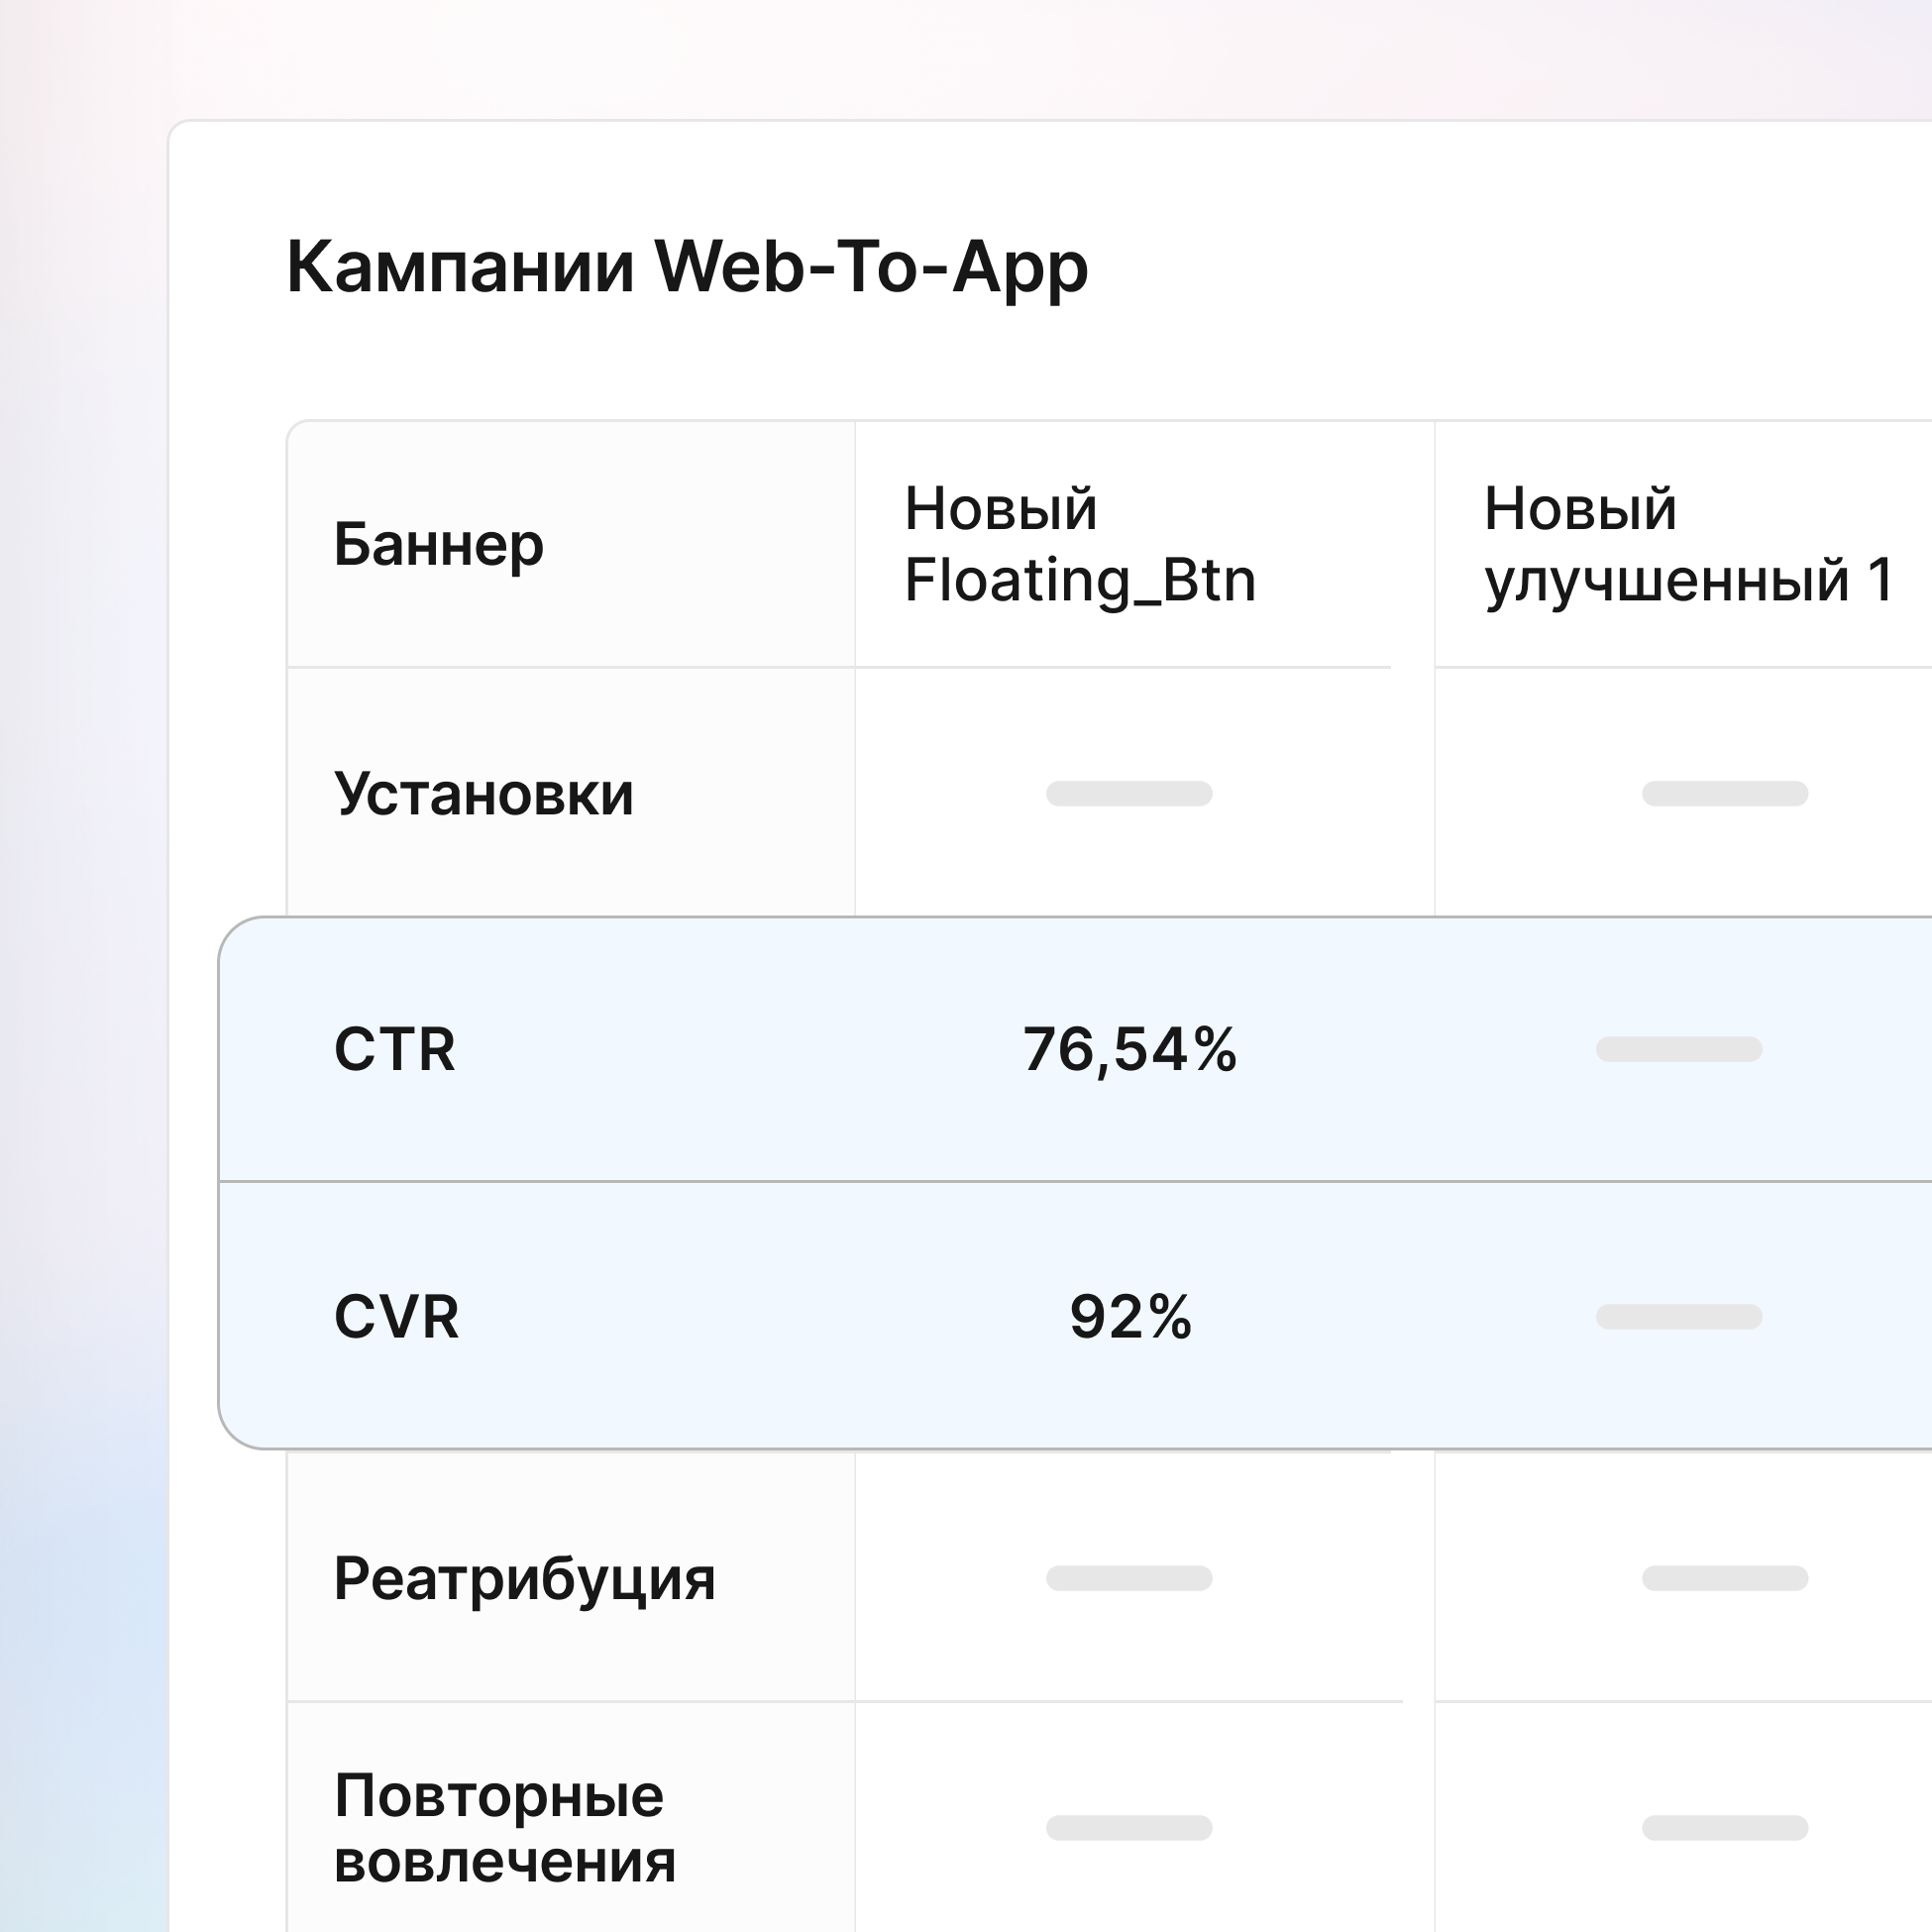Select the CVR row label
The image size is (1932, 1932).
pyautogui.click(x=396, y=1317)
